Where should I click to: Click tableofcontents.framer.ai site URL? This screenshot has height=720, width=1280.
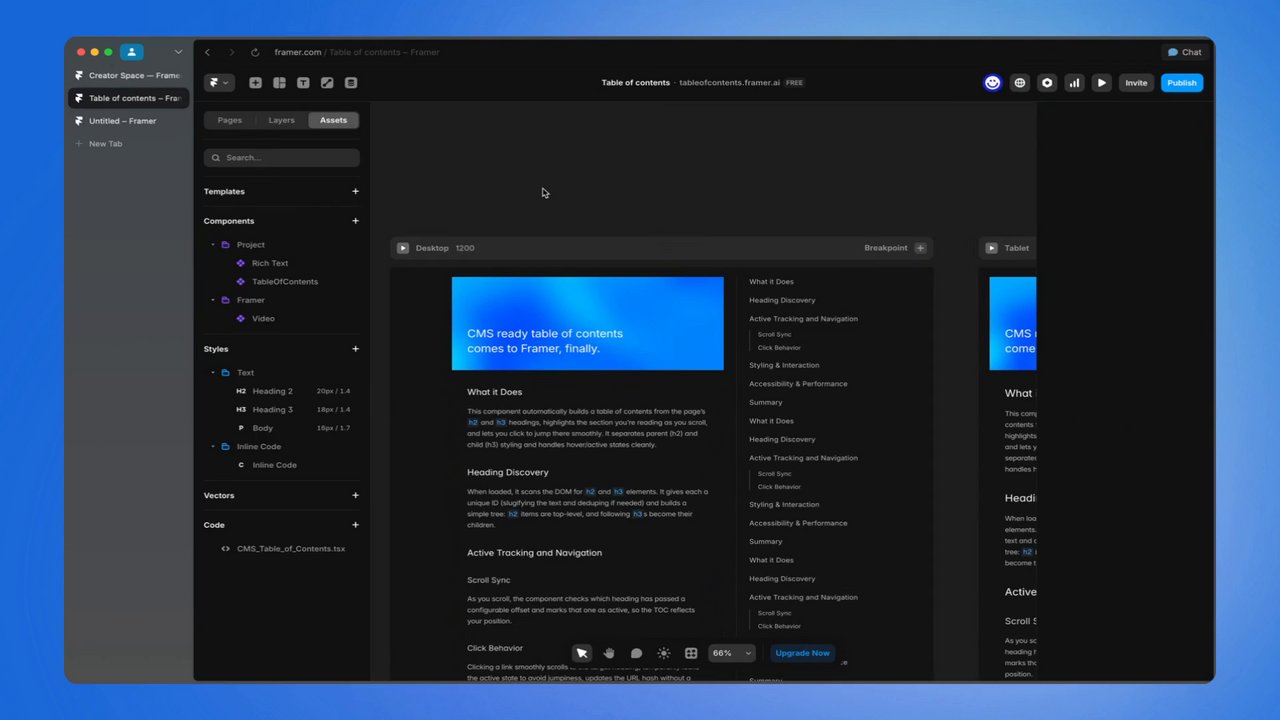click(729, 83)
